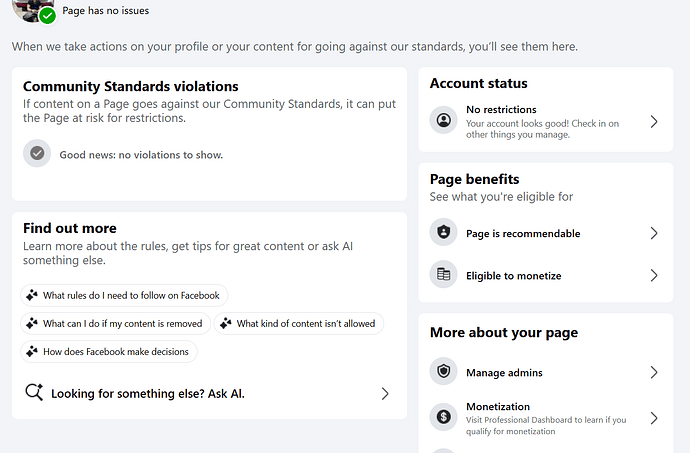Expand the Eligible to monetize chevron

[x=654, y=276]
